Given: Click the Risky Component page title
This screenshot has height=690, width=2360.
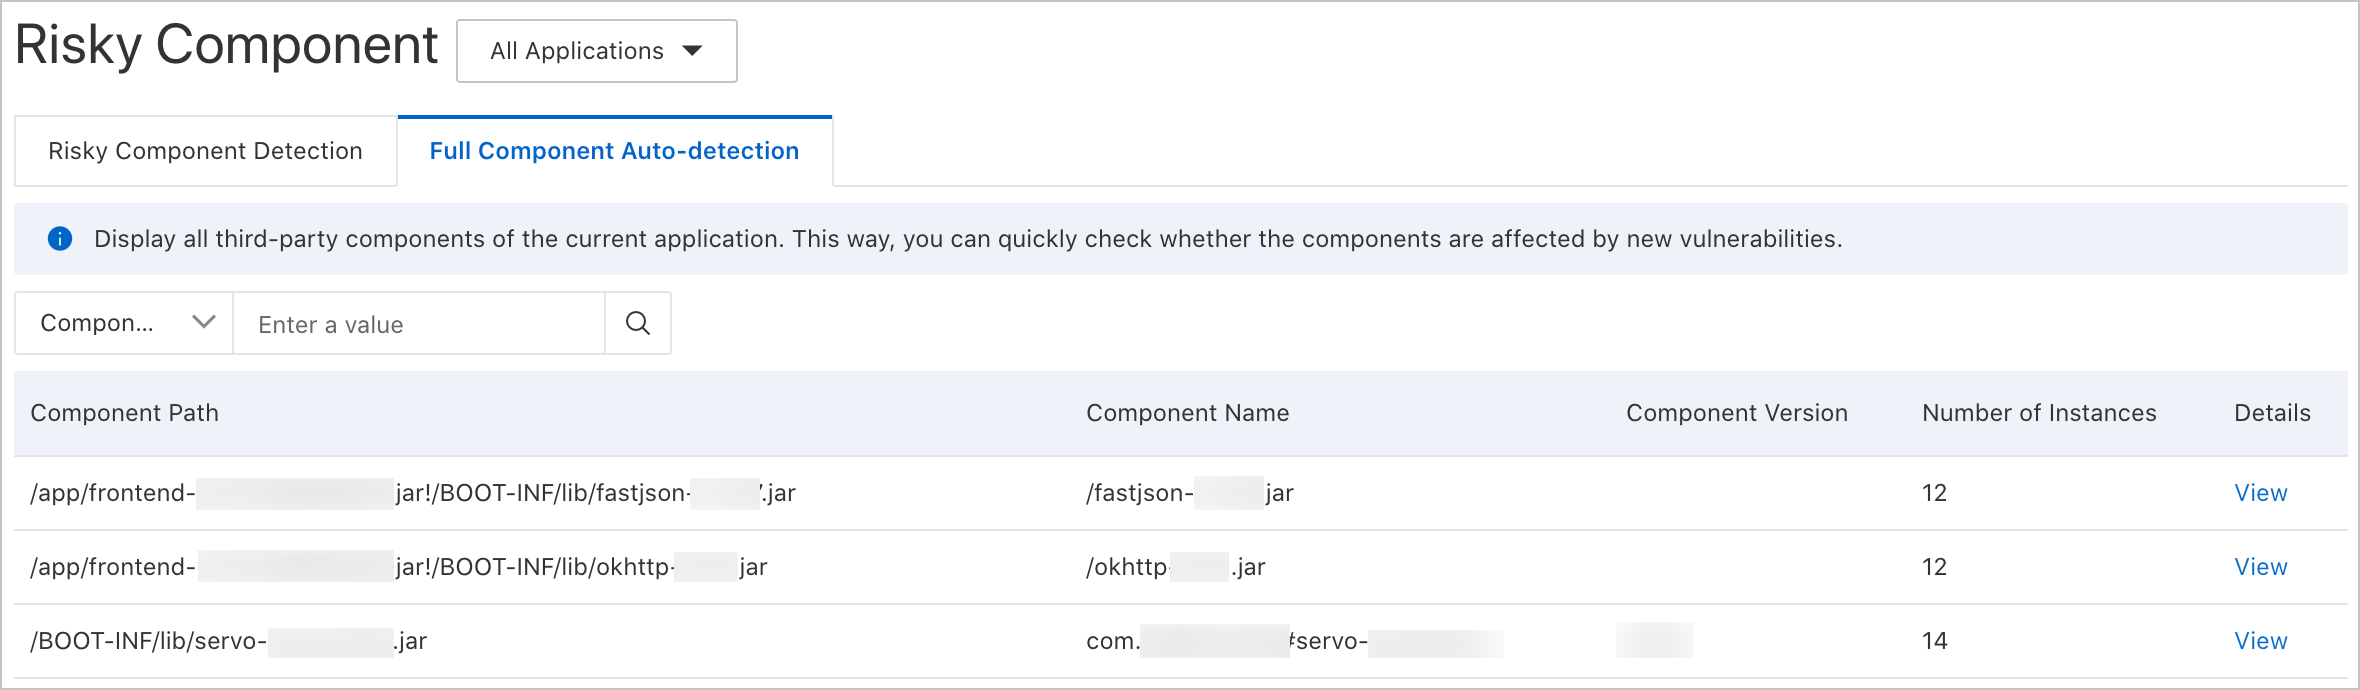Looking at the screenshot, I should coord(226,46).
